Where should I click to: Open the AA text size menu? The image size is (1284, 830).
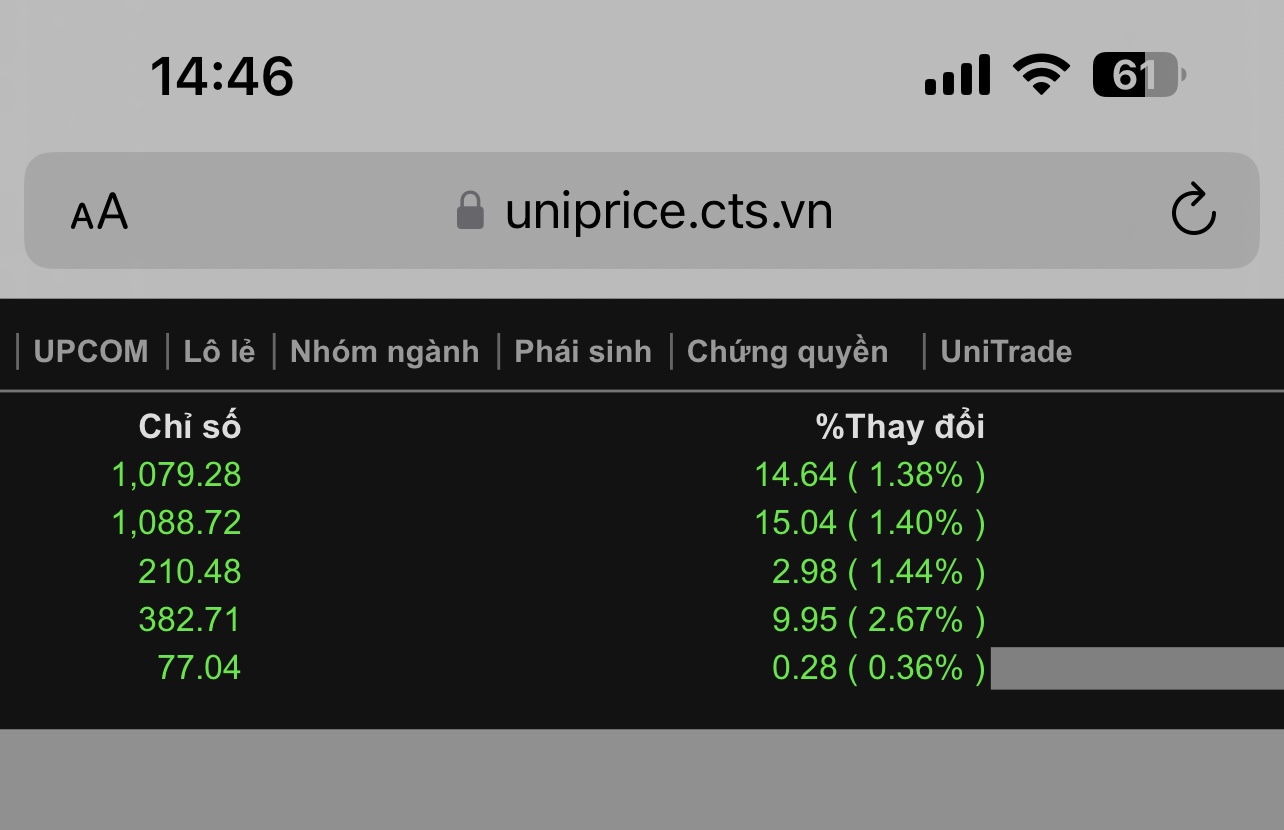point(99,212)
